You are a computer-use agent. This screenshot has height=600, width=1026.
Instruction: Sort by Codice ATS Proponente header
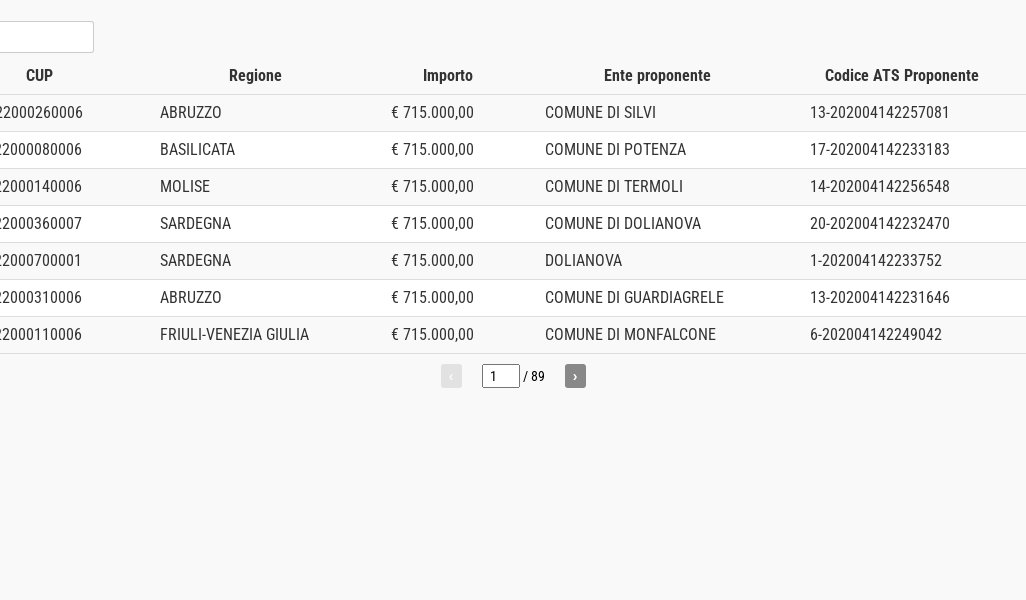[901, 76]
